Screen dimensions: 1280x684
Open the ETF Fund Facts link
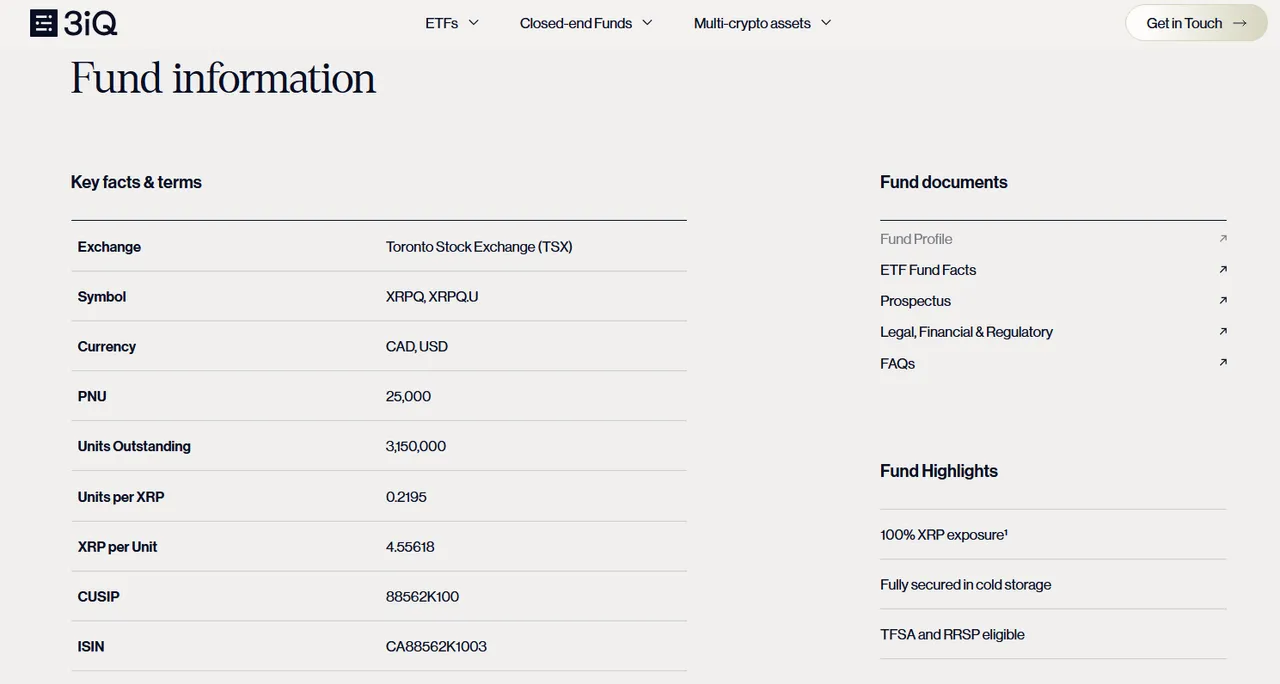pyautogui.click(x=928, y=270)
